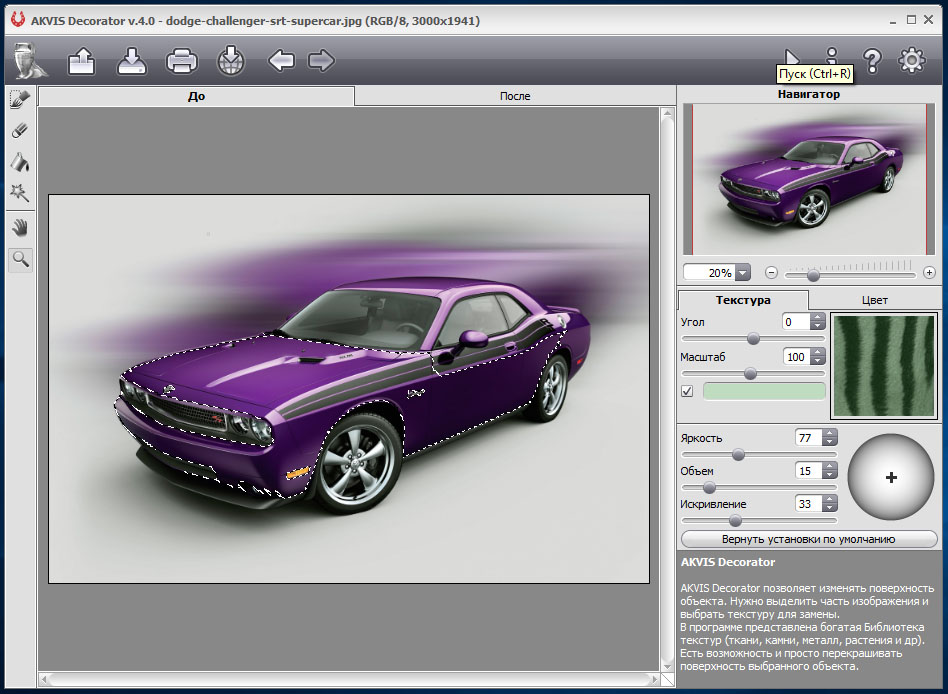Run processing with the play triangle icon
This screenshot has height=694, width=948.
[x=791, y=58]
